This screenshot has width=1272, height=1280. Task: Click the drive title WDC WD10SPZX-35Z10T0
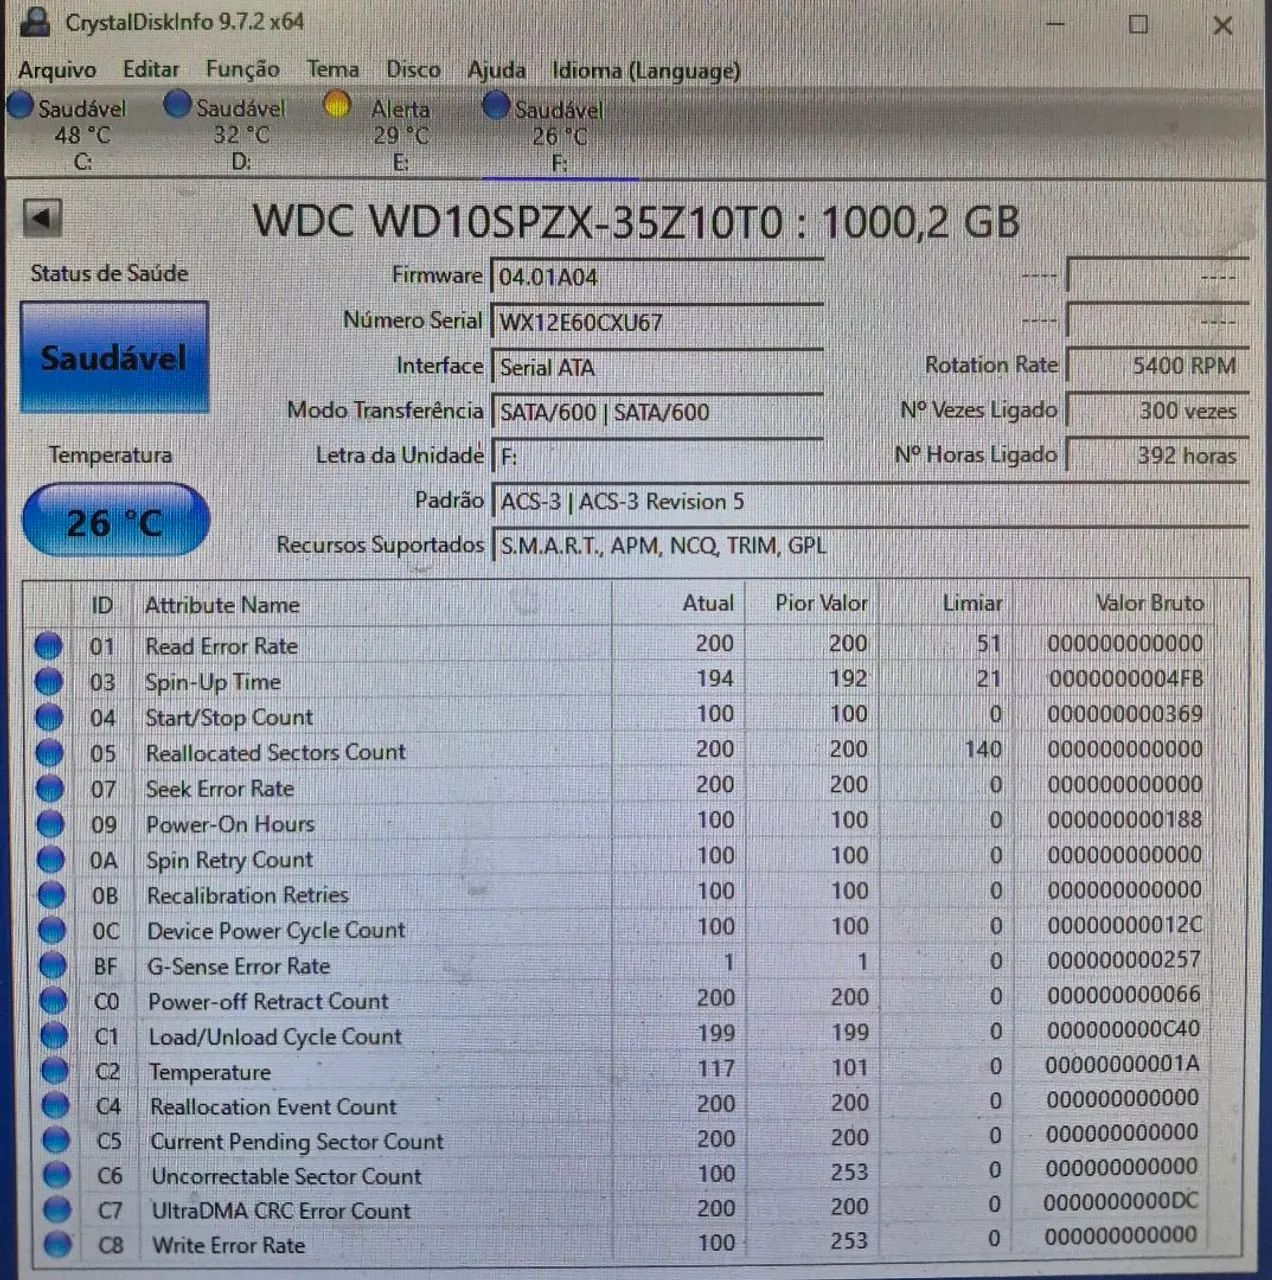click(x=518, y=221)
